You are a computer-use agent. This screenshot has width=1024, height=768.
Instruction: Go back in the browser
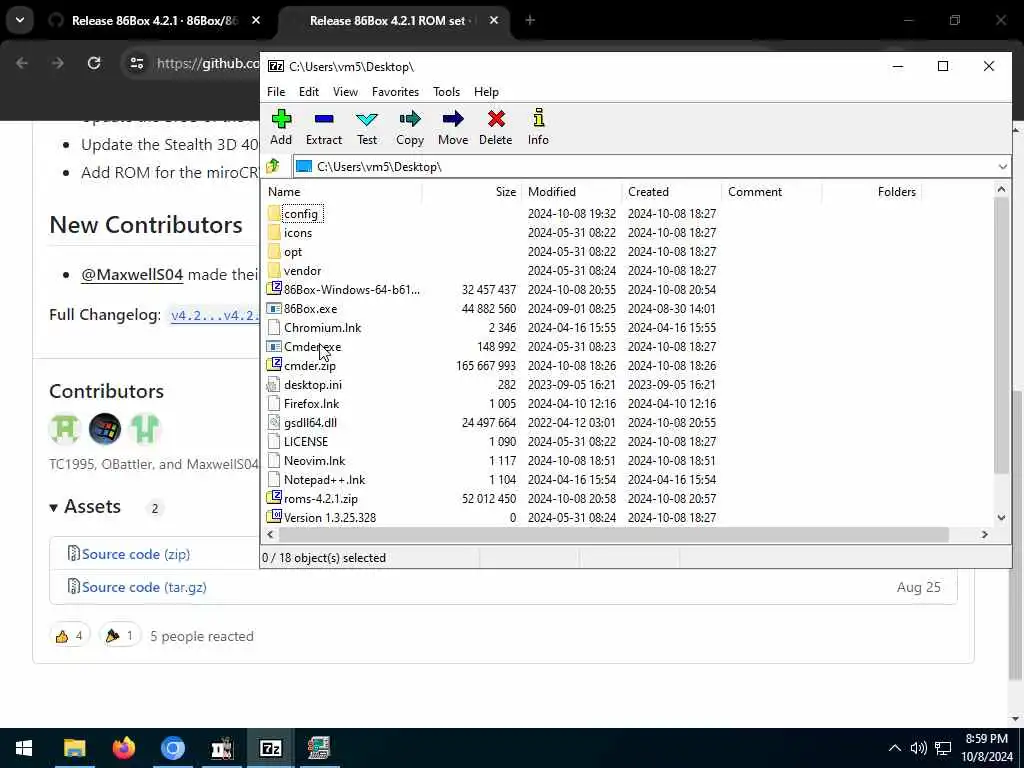pyautogui.click(x=22, y=63)
